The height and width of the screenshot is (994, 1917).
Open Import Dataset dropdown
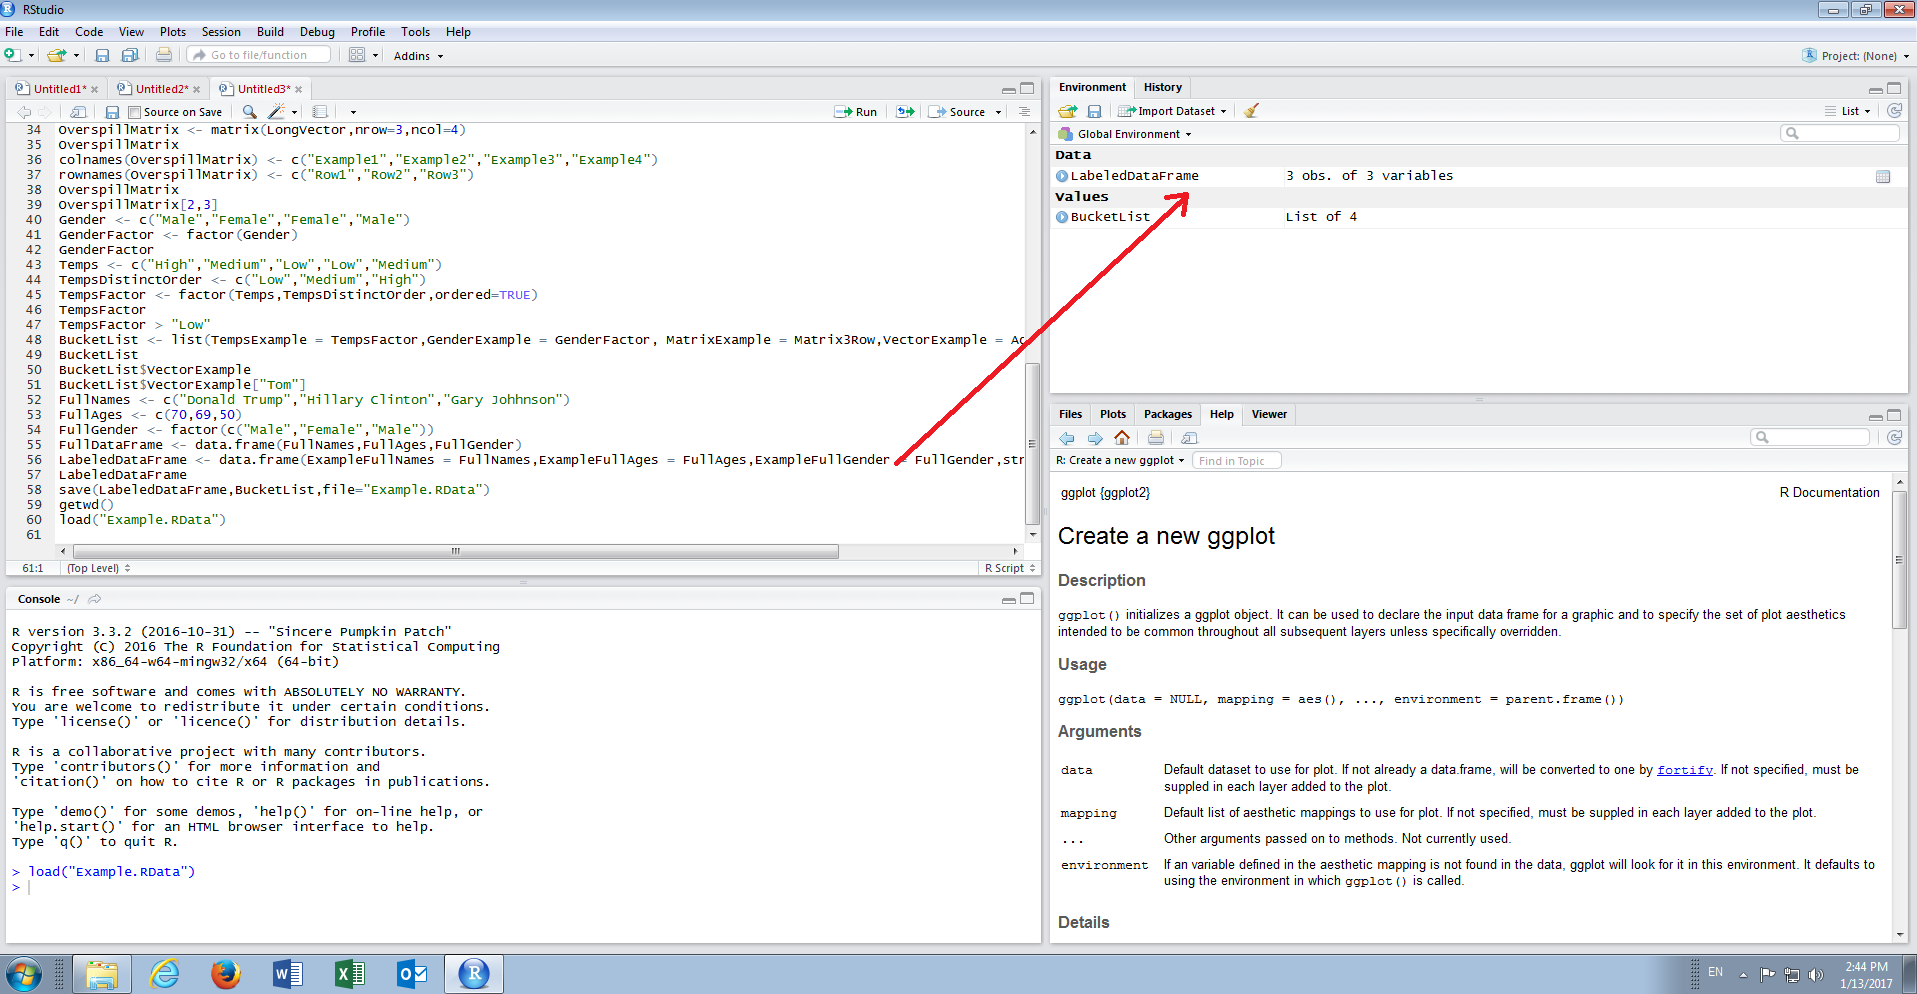[1172, 111]
